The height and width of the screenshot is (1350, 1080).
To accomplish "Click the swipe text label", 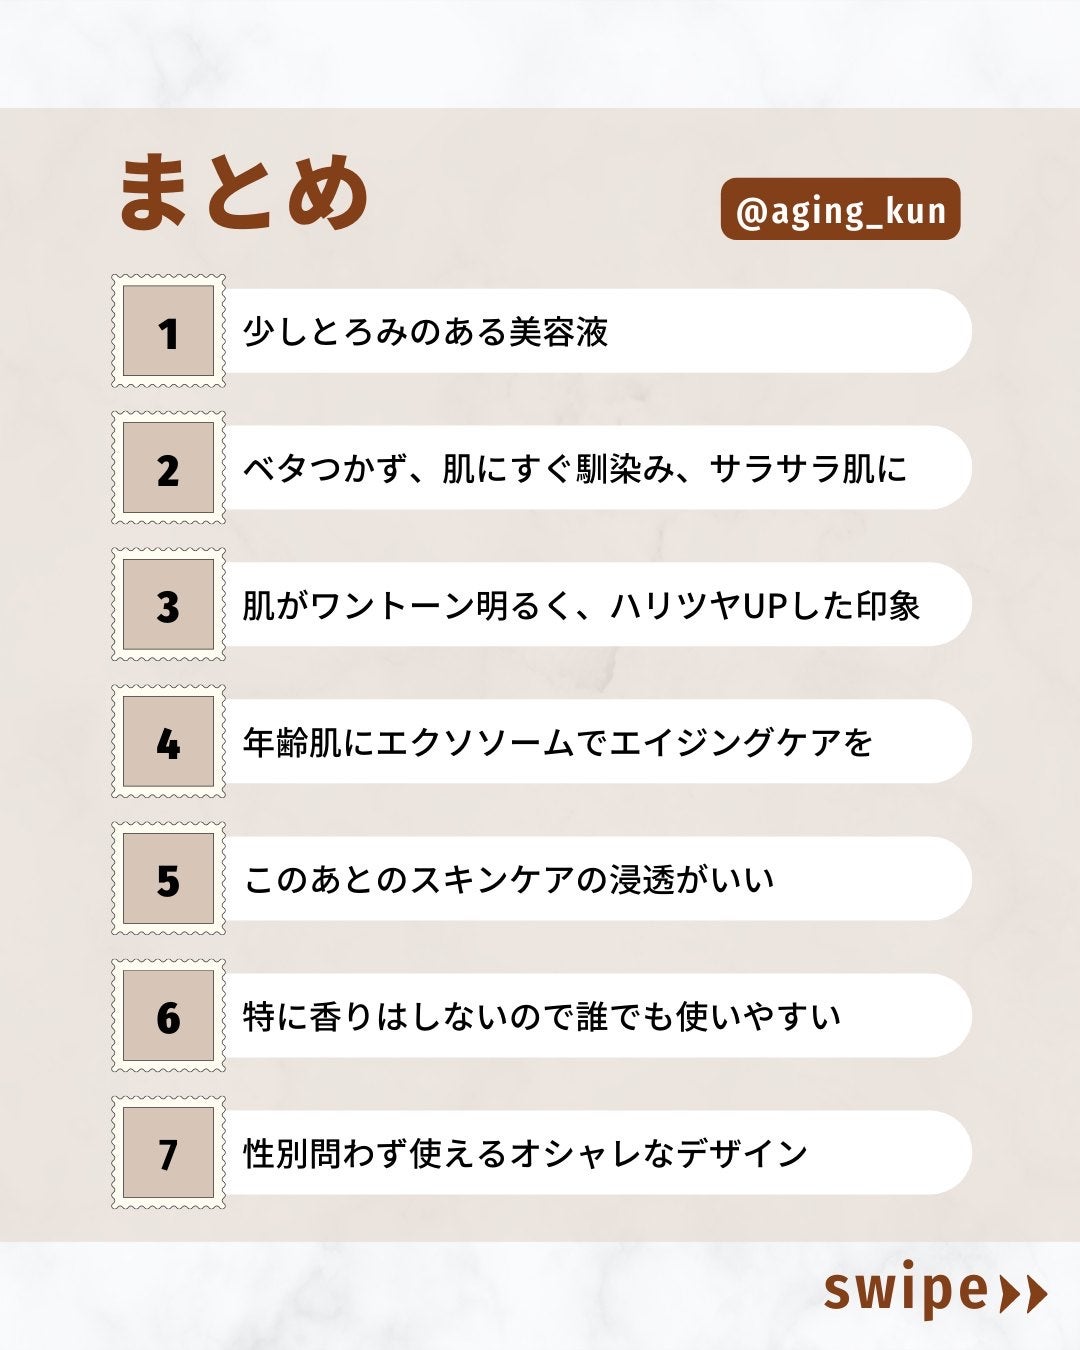I will point(905,1290).
